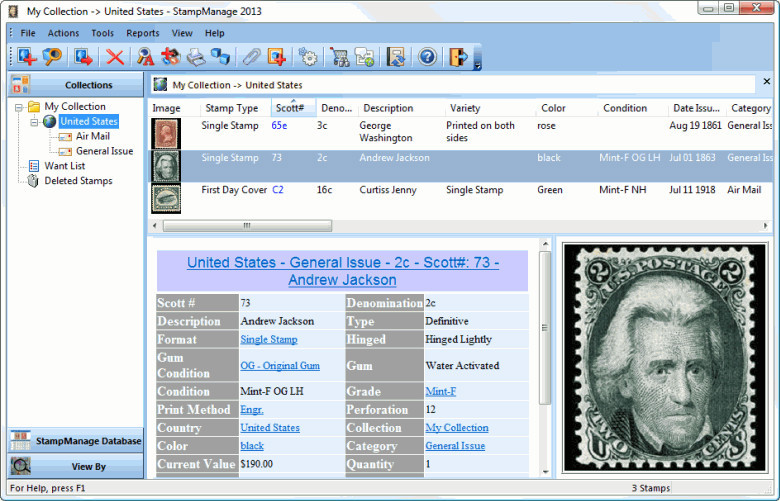Click the Image column header
This screenshot has height=501, width=780.
[174, 108]
